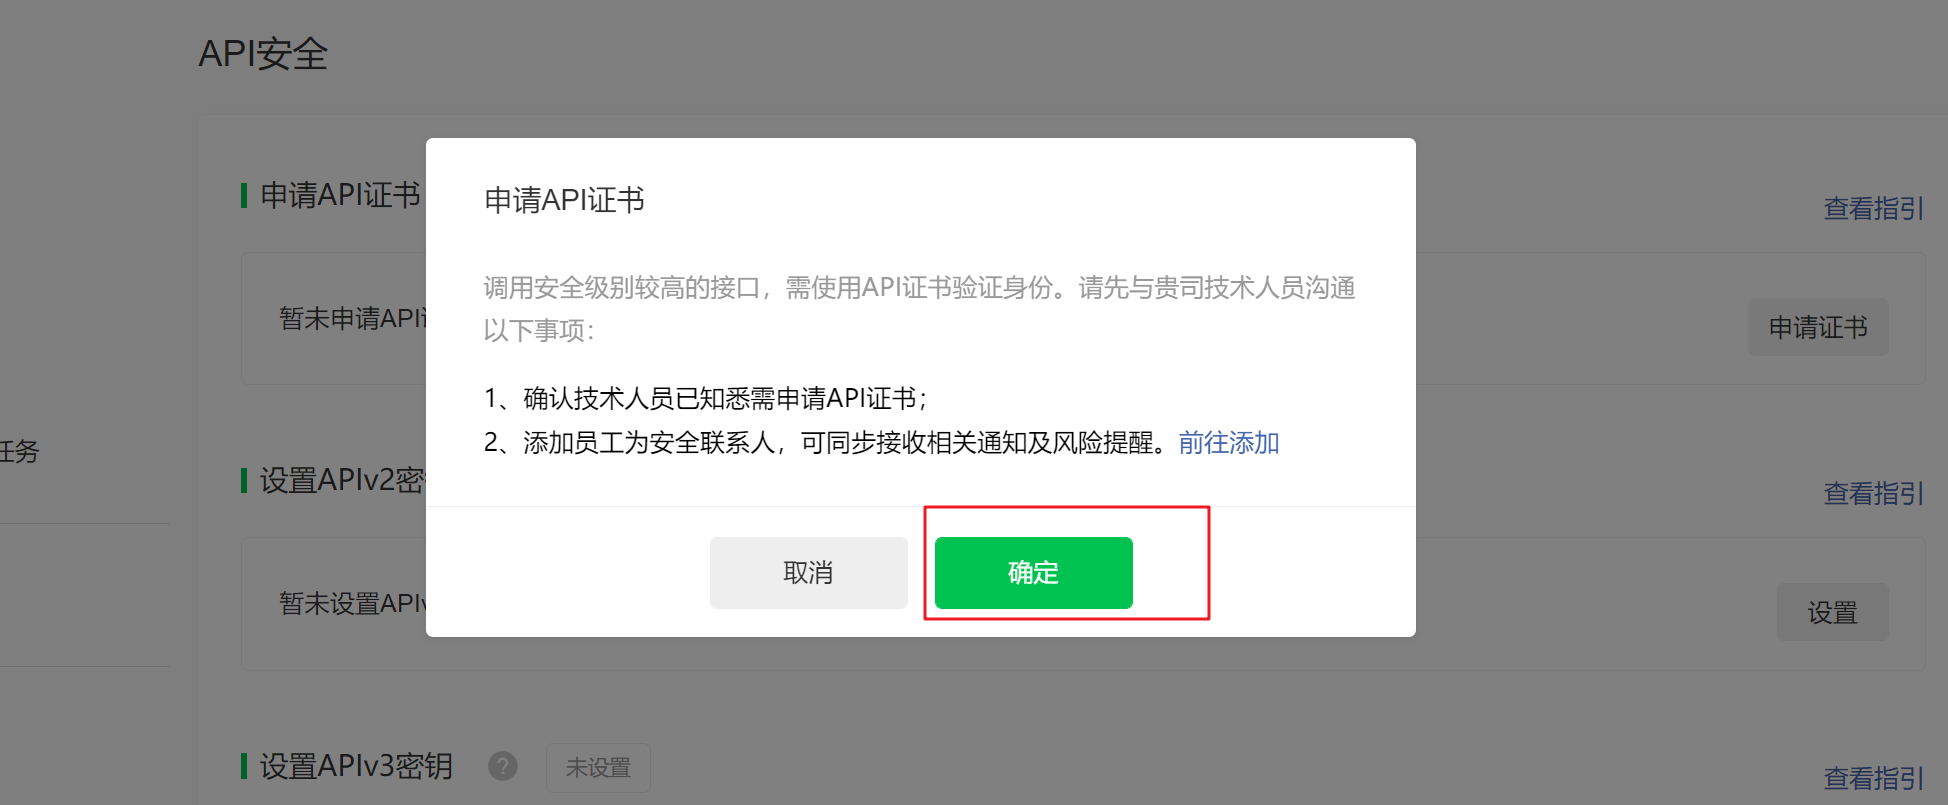Click the 申请API证书 section heading behind dialog
Screen dimensions: 1948x805
[340, 195]
